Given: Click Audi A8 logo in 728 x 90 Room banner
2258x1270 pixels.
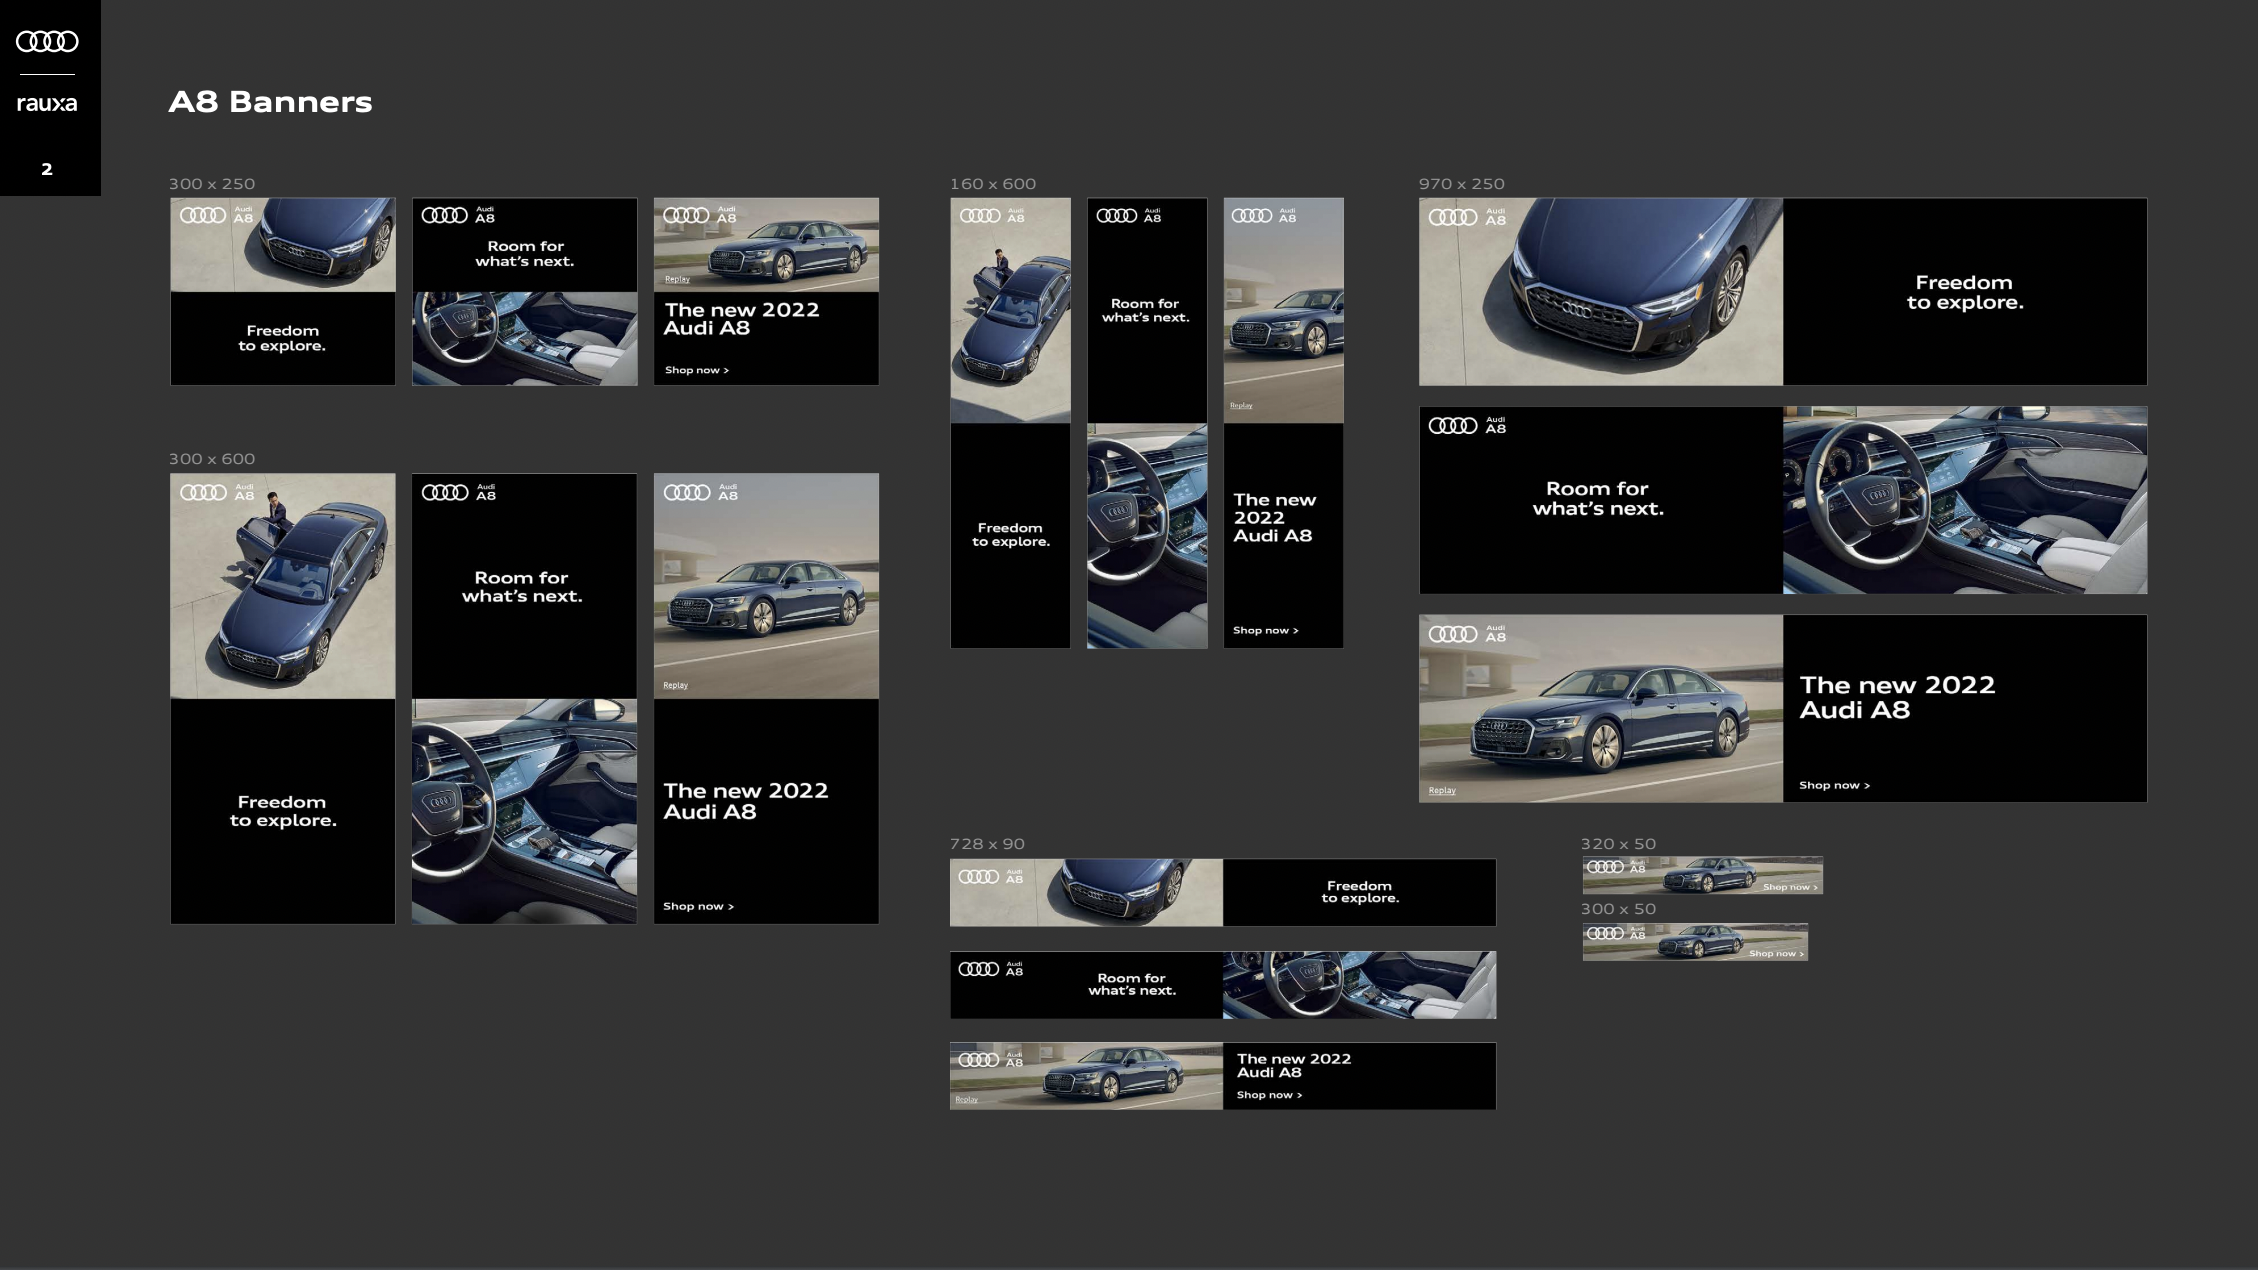Looking at the screenshot, I should (991, 969).
